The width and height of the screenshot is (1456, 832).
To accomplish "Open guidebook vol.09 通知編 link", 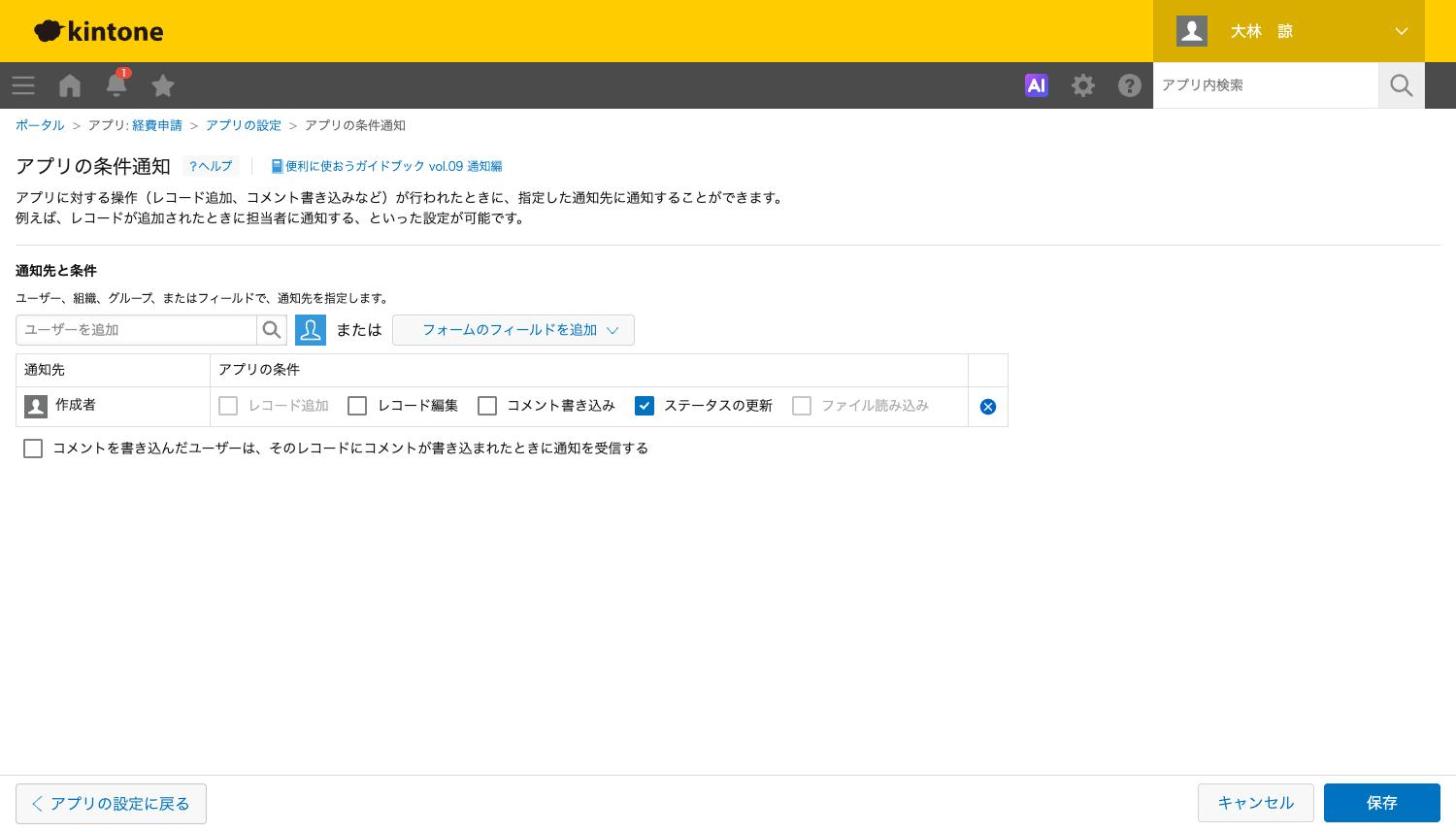I will coord(387,166).
